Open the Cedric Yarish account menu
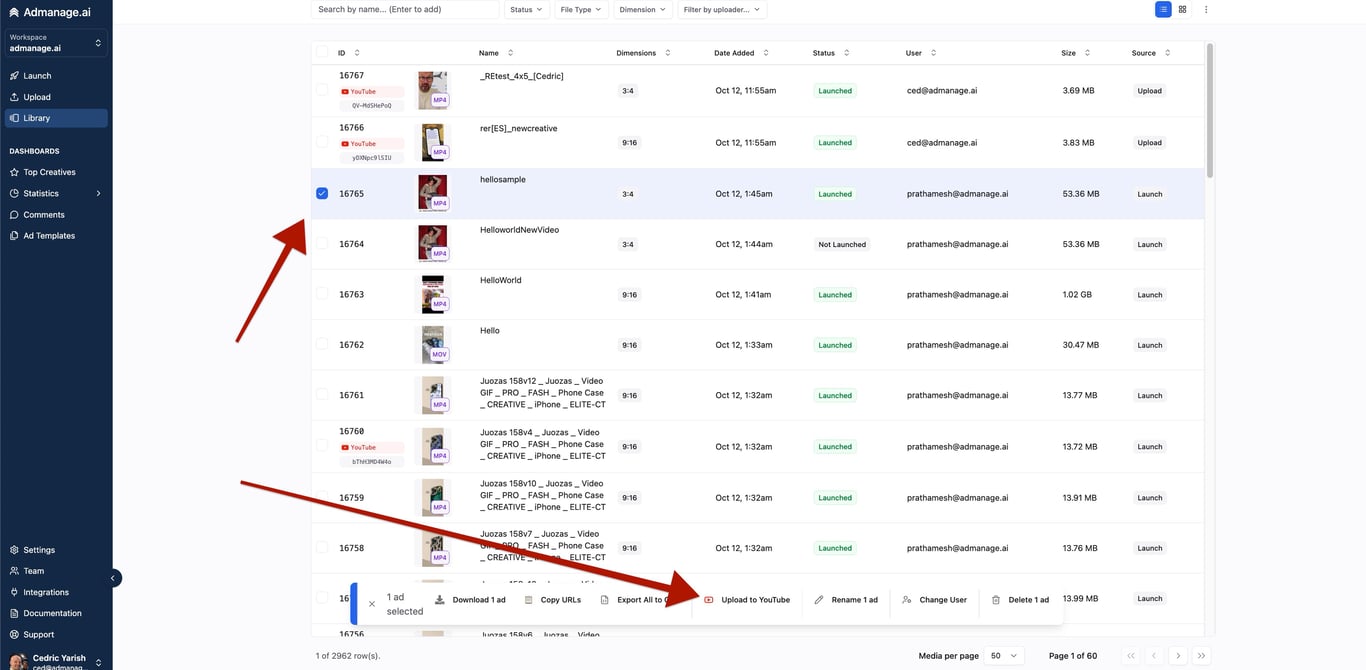The width and height of the screenshot is (1366, 670). click(x=56, y=661)
